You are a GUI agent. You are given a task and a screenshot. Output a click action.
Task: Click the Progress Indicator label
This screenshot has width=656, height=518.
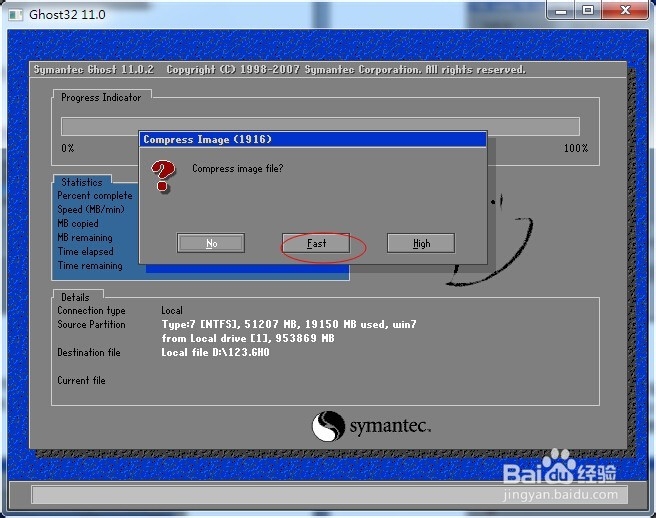coord(101,97)
